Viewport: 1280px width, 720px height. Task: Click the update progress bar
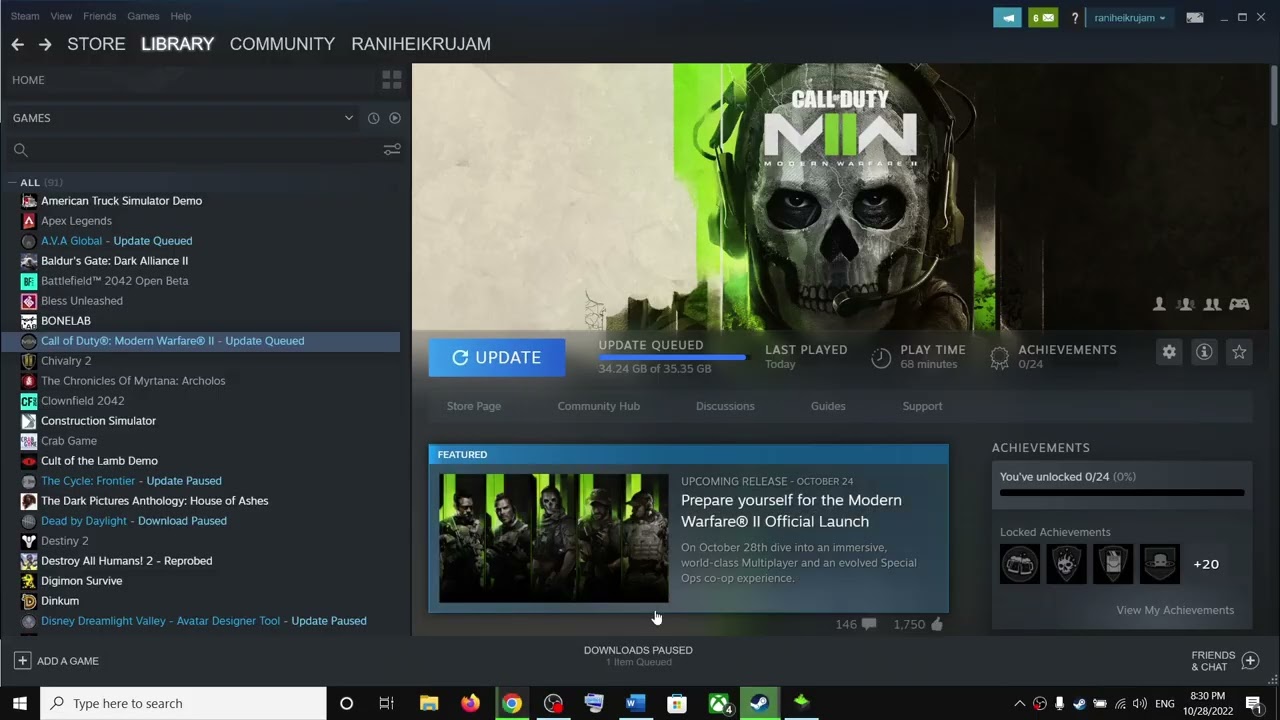673,357
